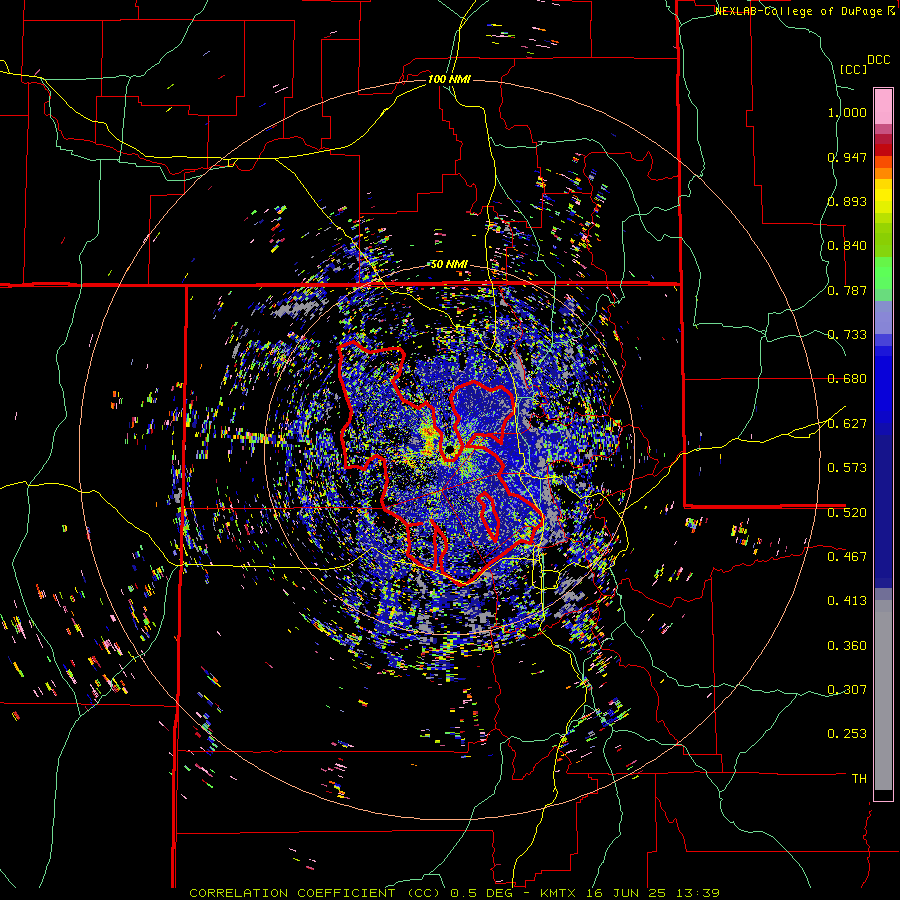This screenshot has height=900, width=900.
Task: Select the 1.000 value on the scale
Action: (x=847, y=112)
